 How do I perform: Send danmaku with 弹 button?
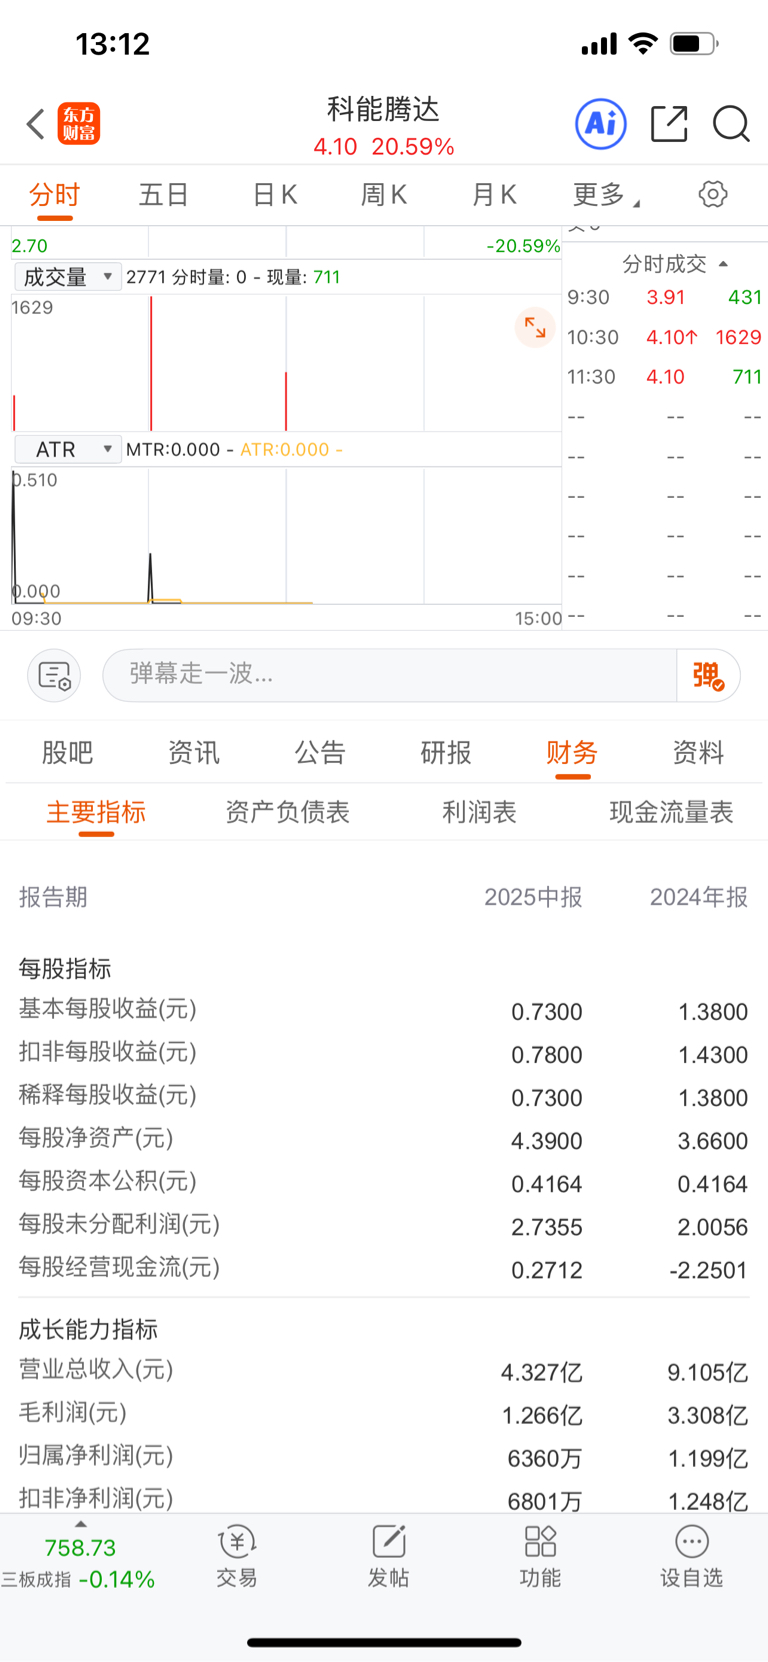click(x=708, y=676)
